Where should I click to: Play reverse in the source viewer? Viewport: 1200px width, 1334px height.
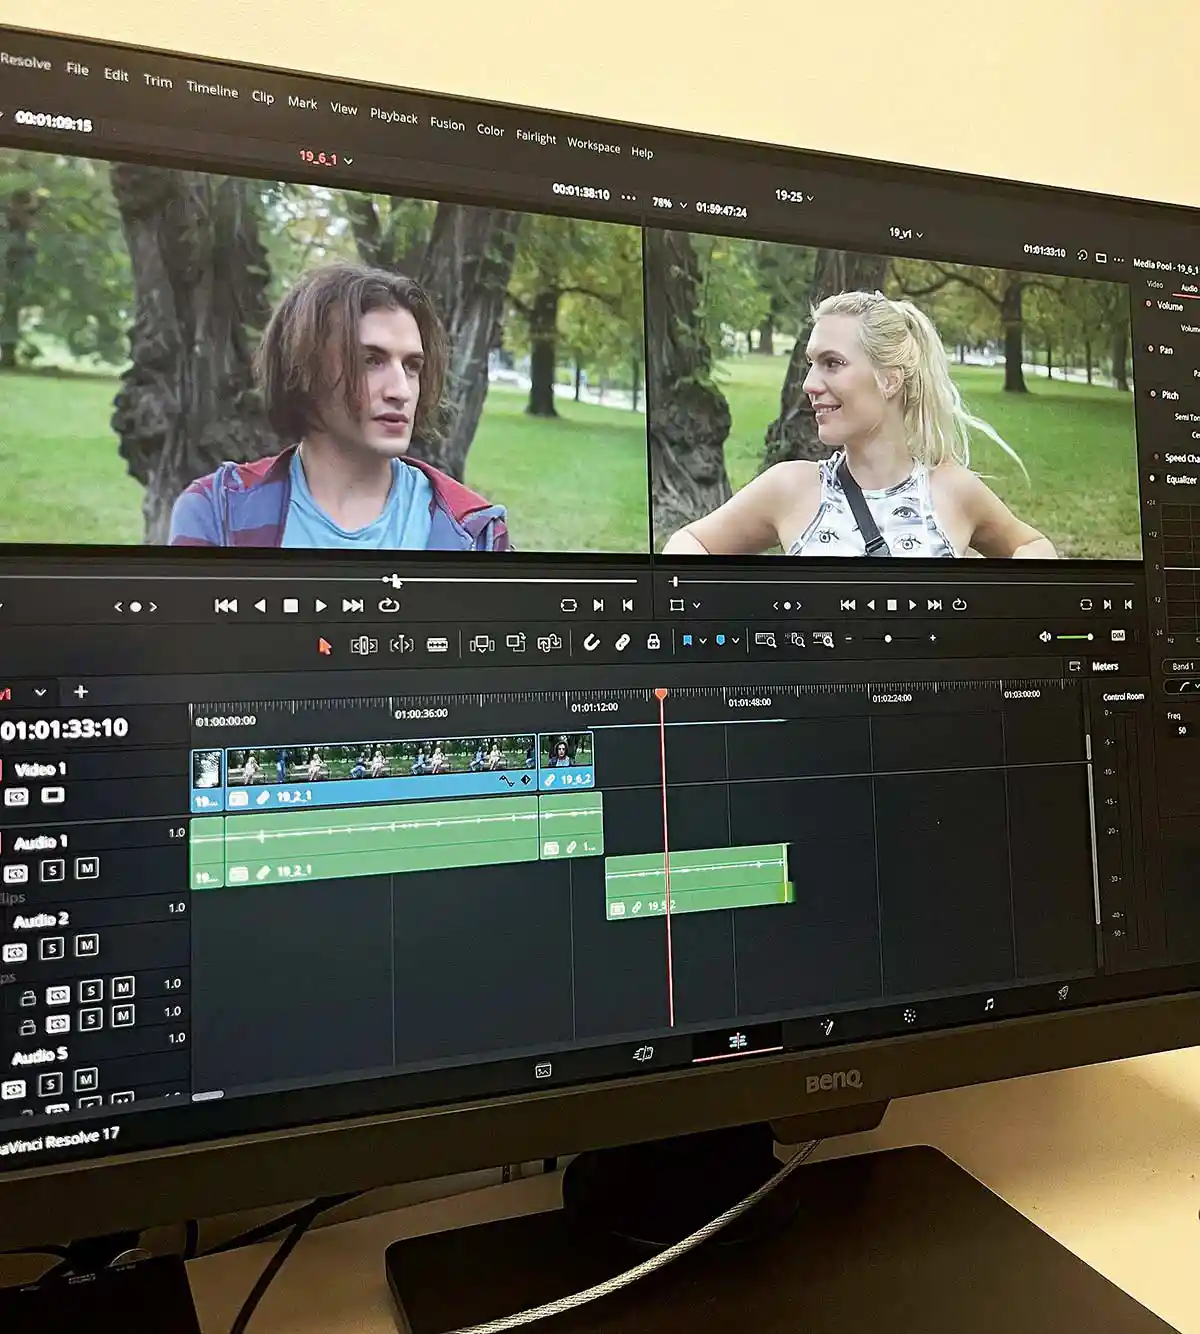(x=260, y=605)
